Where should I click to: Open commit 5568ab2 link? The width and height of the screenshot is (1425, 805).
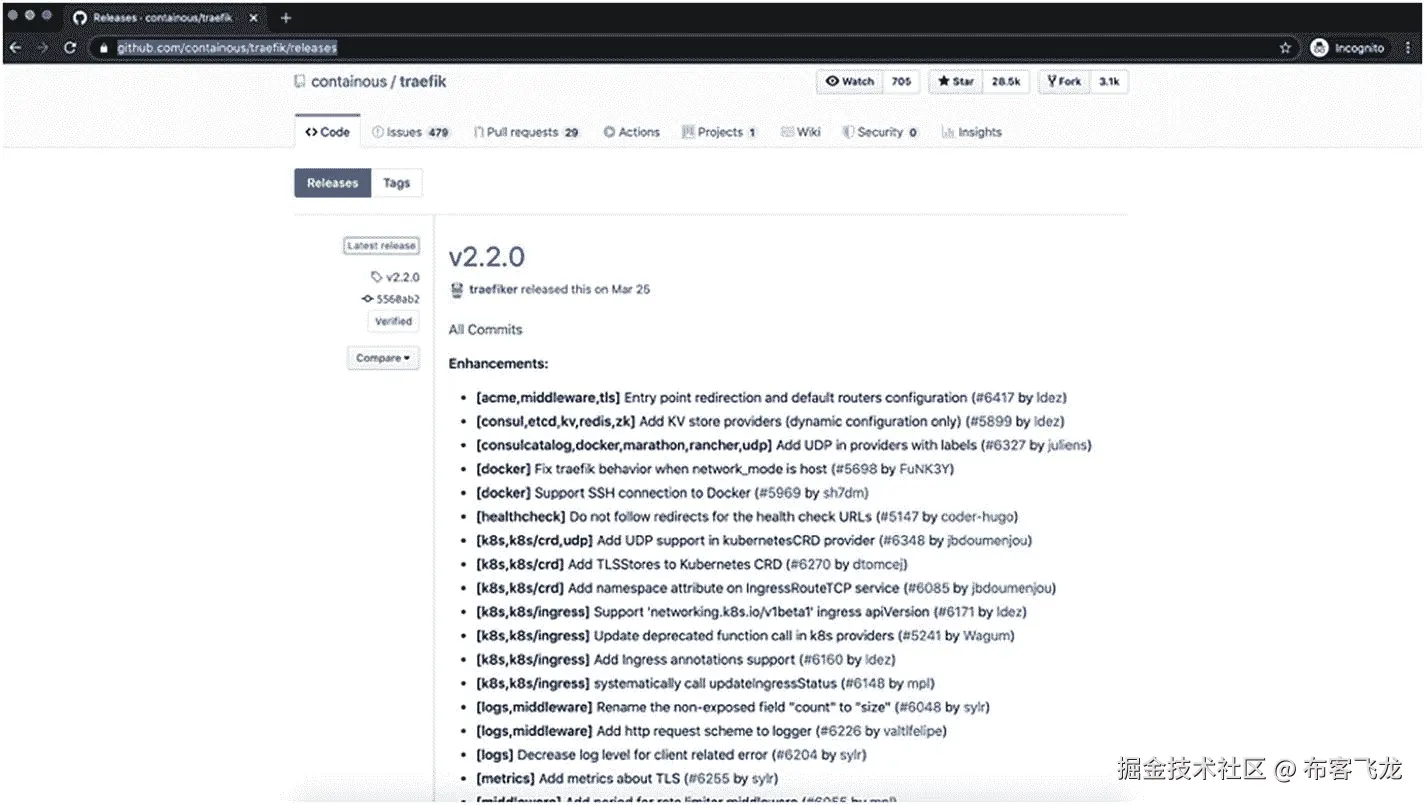coord(397,299)
